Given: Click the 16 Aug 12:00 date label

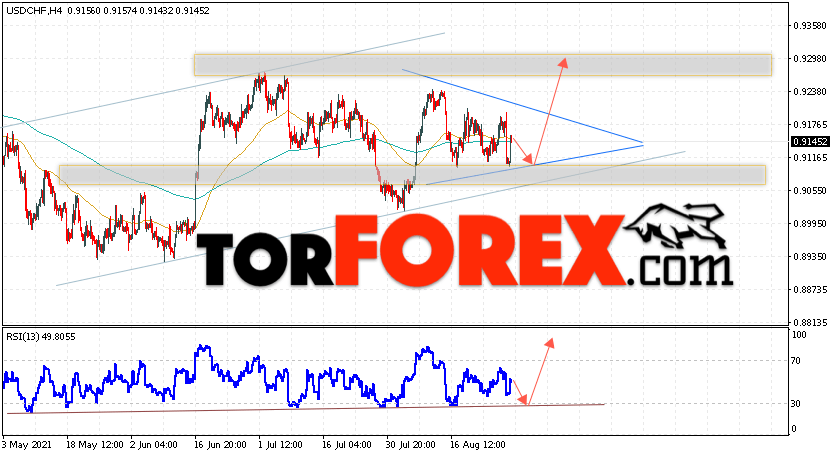Looking at the screenshot, I should [x=477, y=444].
